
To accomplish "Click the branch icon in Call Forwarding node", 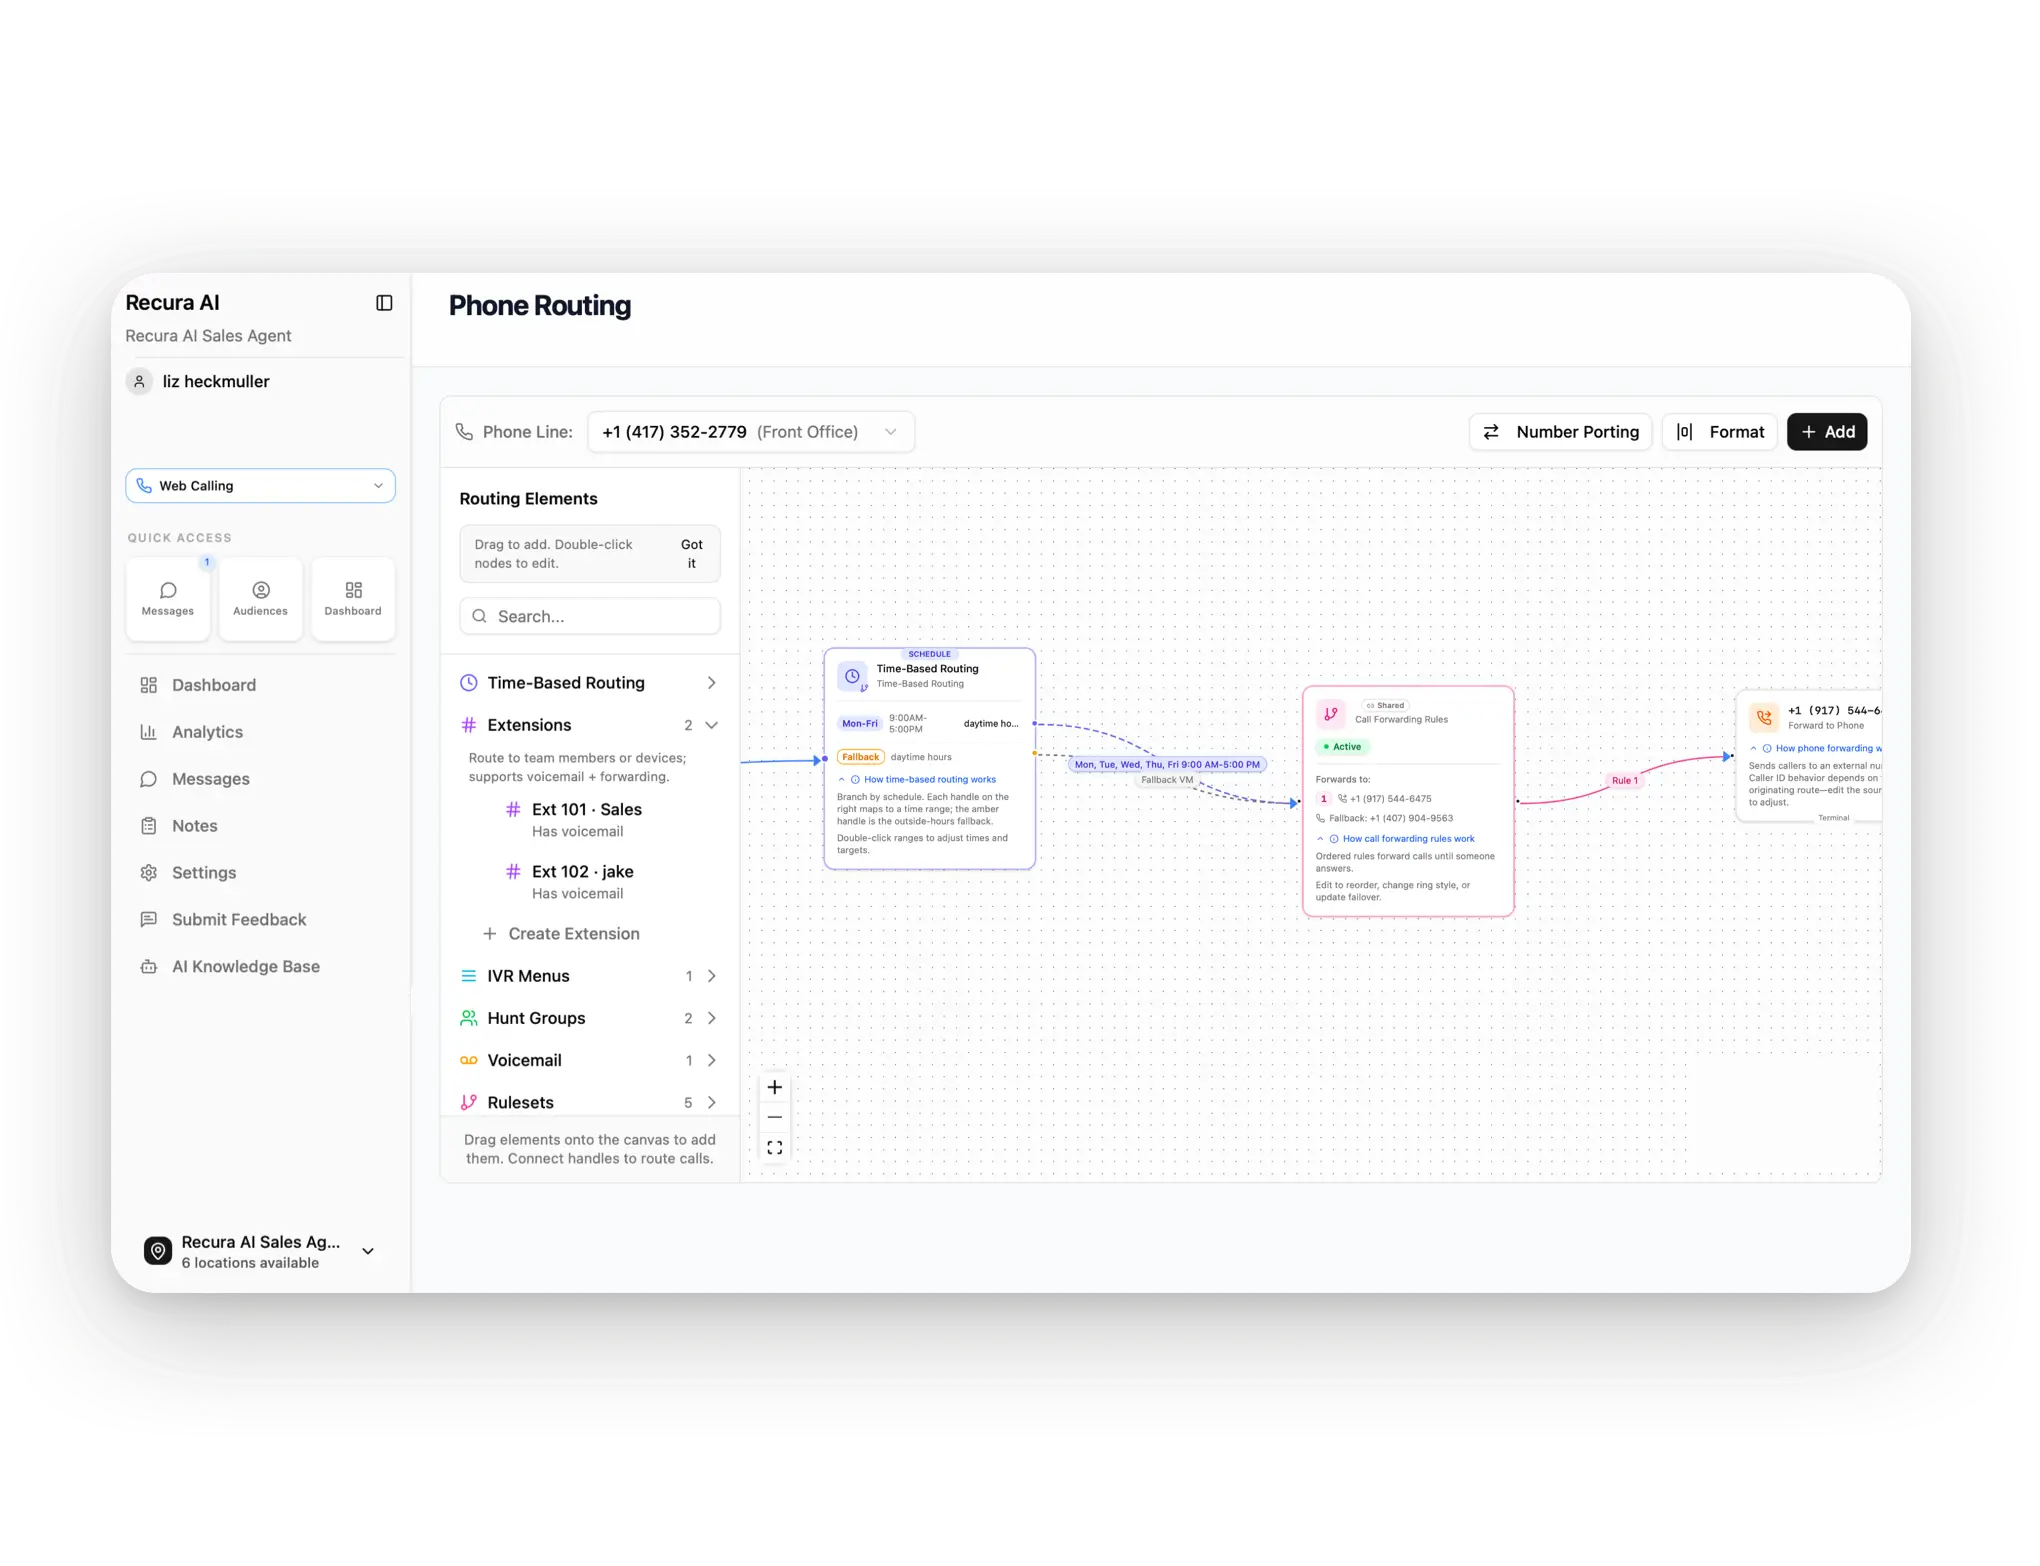I will coord(1330,714).
